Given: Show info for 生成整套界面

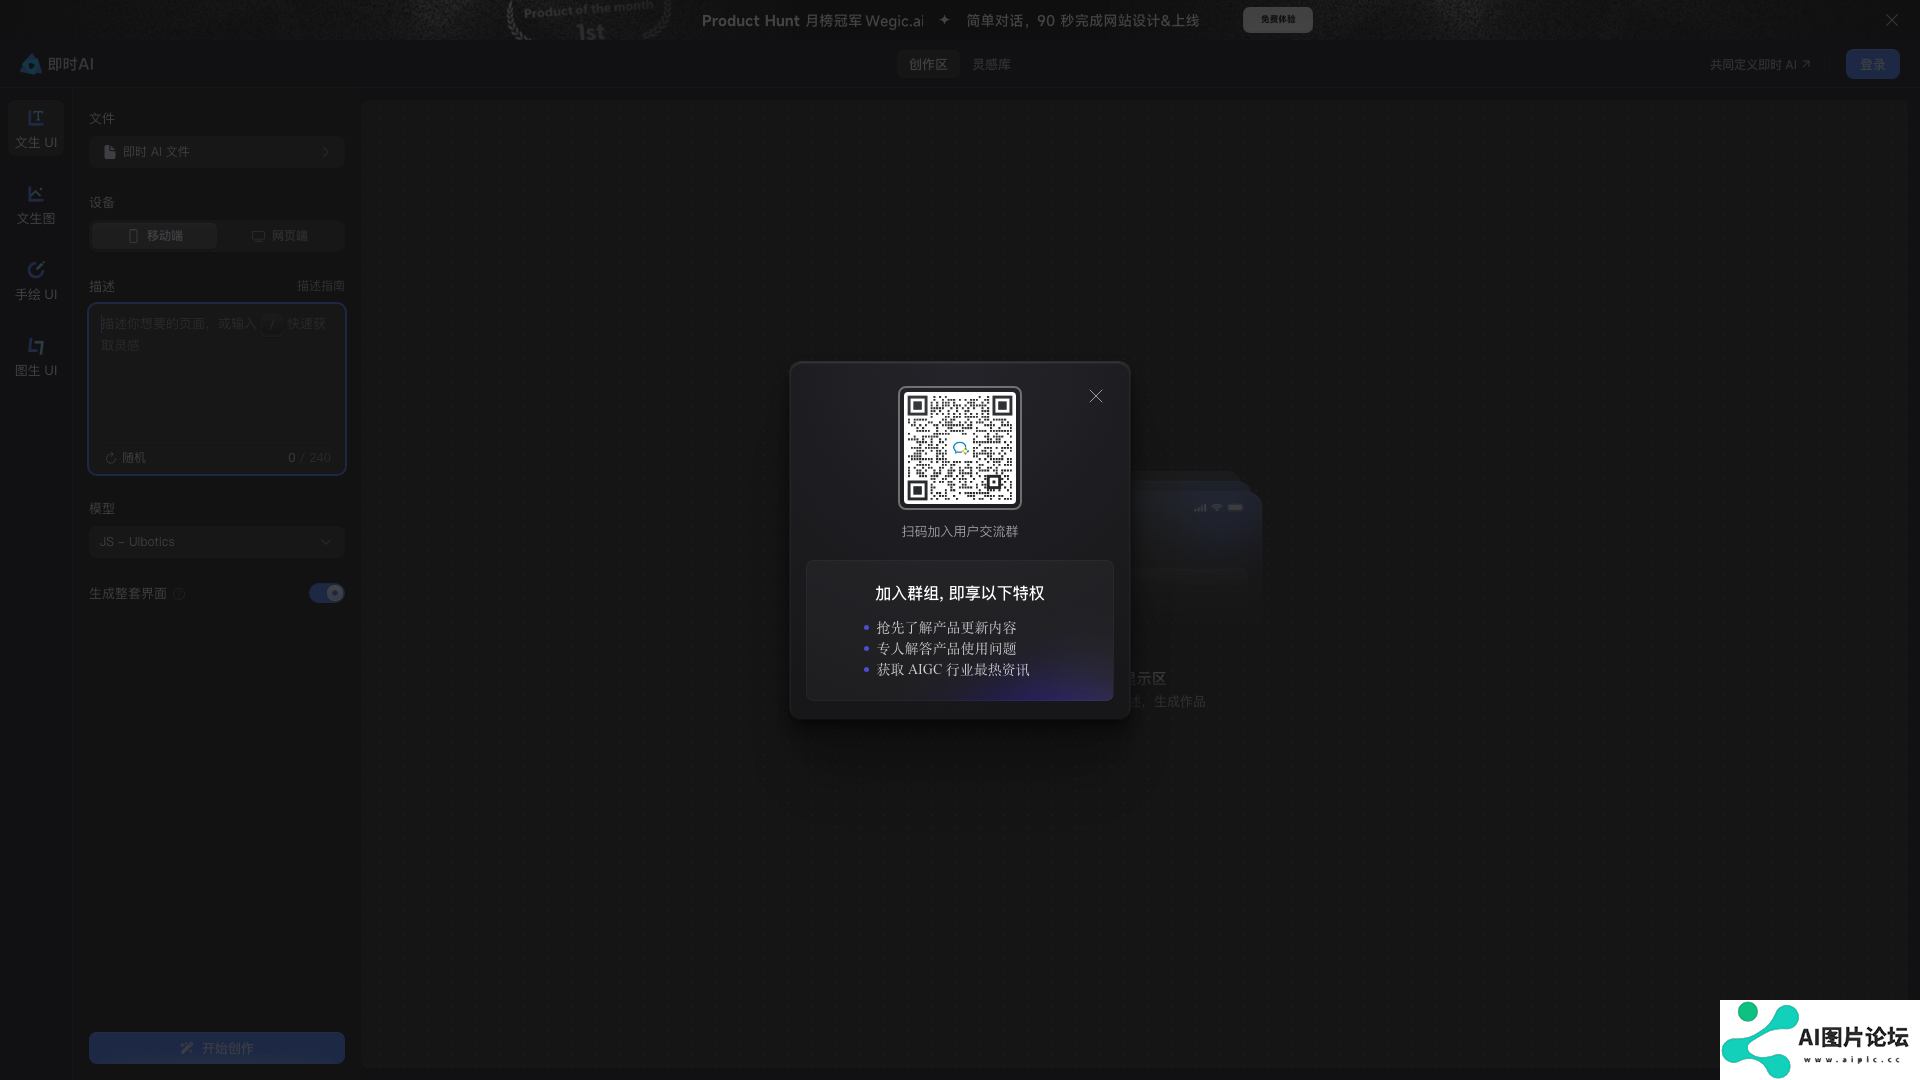Looking at the screenshot, I should tap(179, 594).
